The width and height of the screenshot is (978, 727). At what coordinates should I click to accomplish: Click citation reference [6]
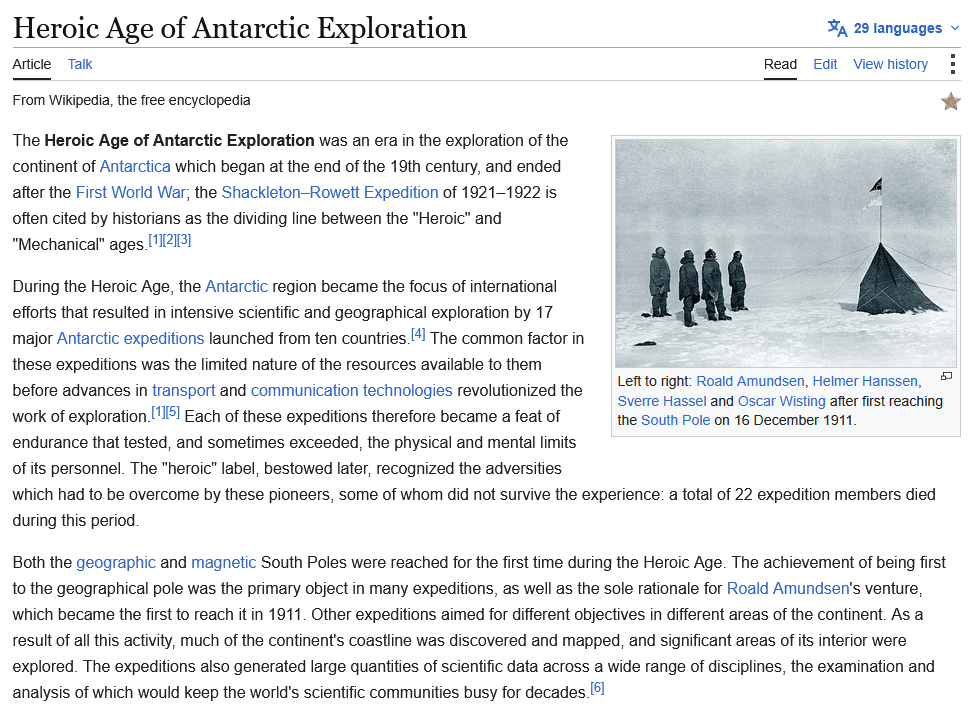(598, 688)
